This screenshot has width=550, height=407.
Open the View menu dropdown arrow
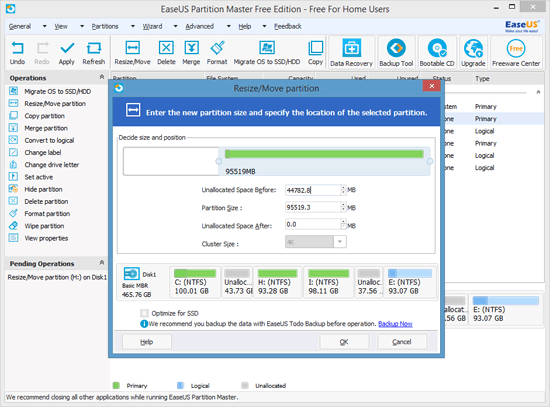pos(82,26)
